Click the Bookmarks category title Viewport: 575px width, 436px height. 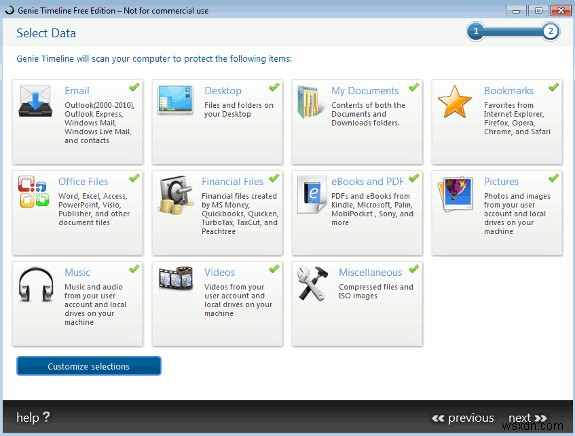point(509,91)
